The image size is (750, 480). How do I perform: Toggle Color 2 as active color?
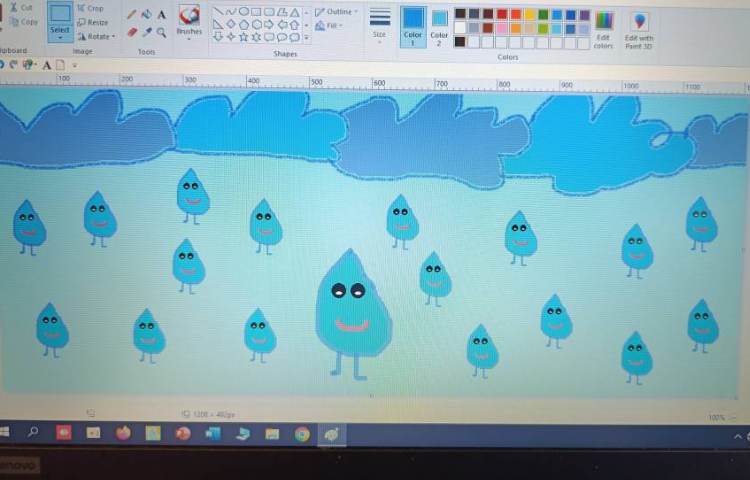click(440, 25)
